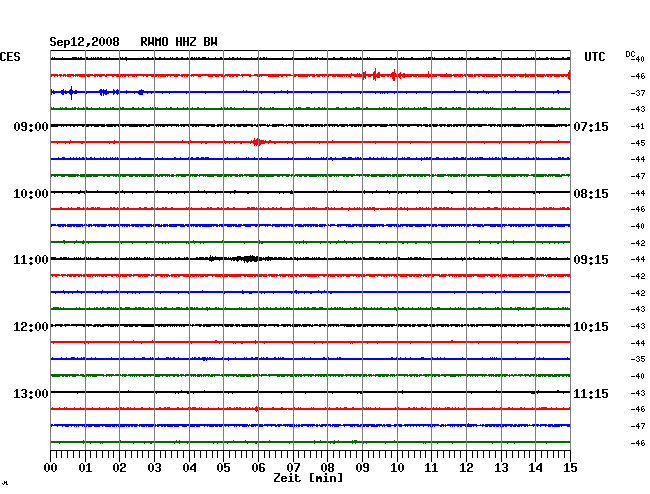Click the red seismic burst below the 09:00 trace

(x=258, y=142)
